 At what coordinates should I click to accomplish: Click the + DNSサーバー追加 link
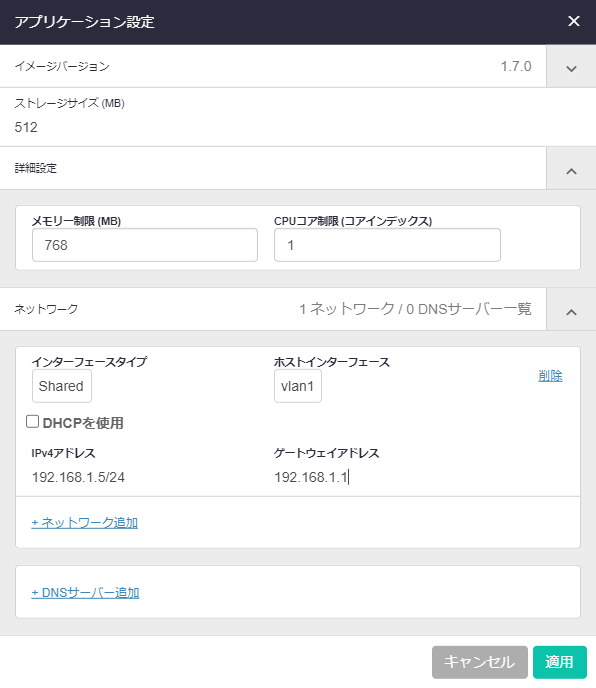click(x=85, y=593)
